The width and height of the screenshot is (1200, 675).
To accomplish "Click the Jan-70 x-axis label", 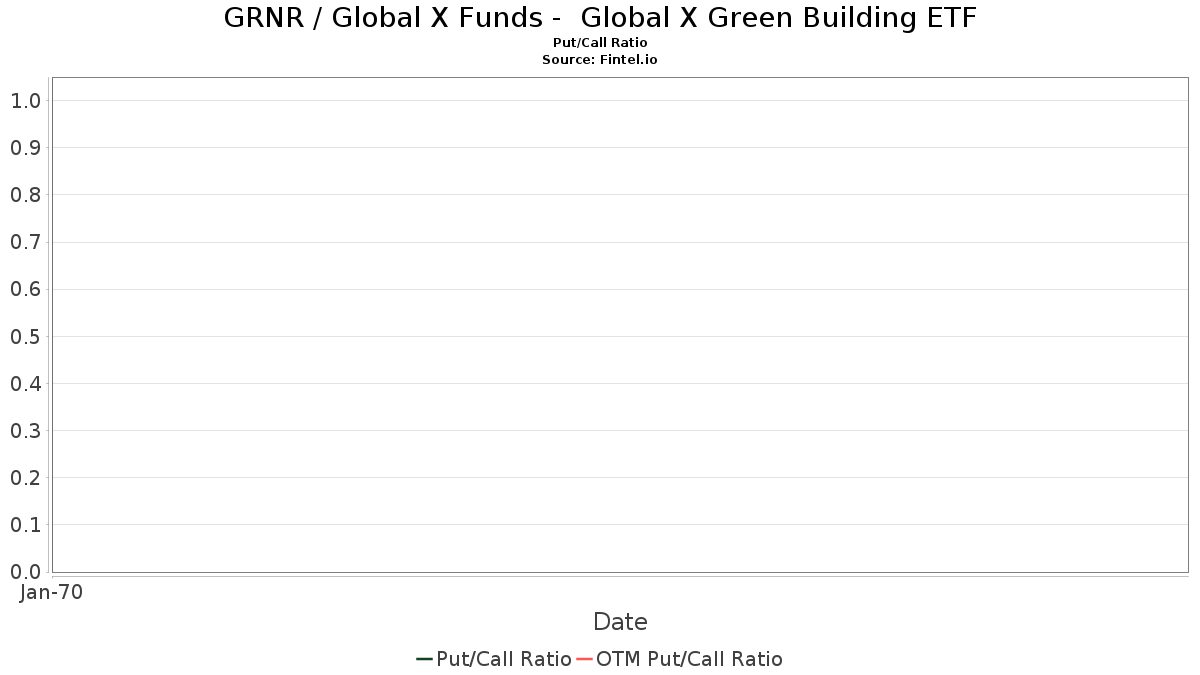I will [x=51, y=592].
